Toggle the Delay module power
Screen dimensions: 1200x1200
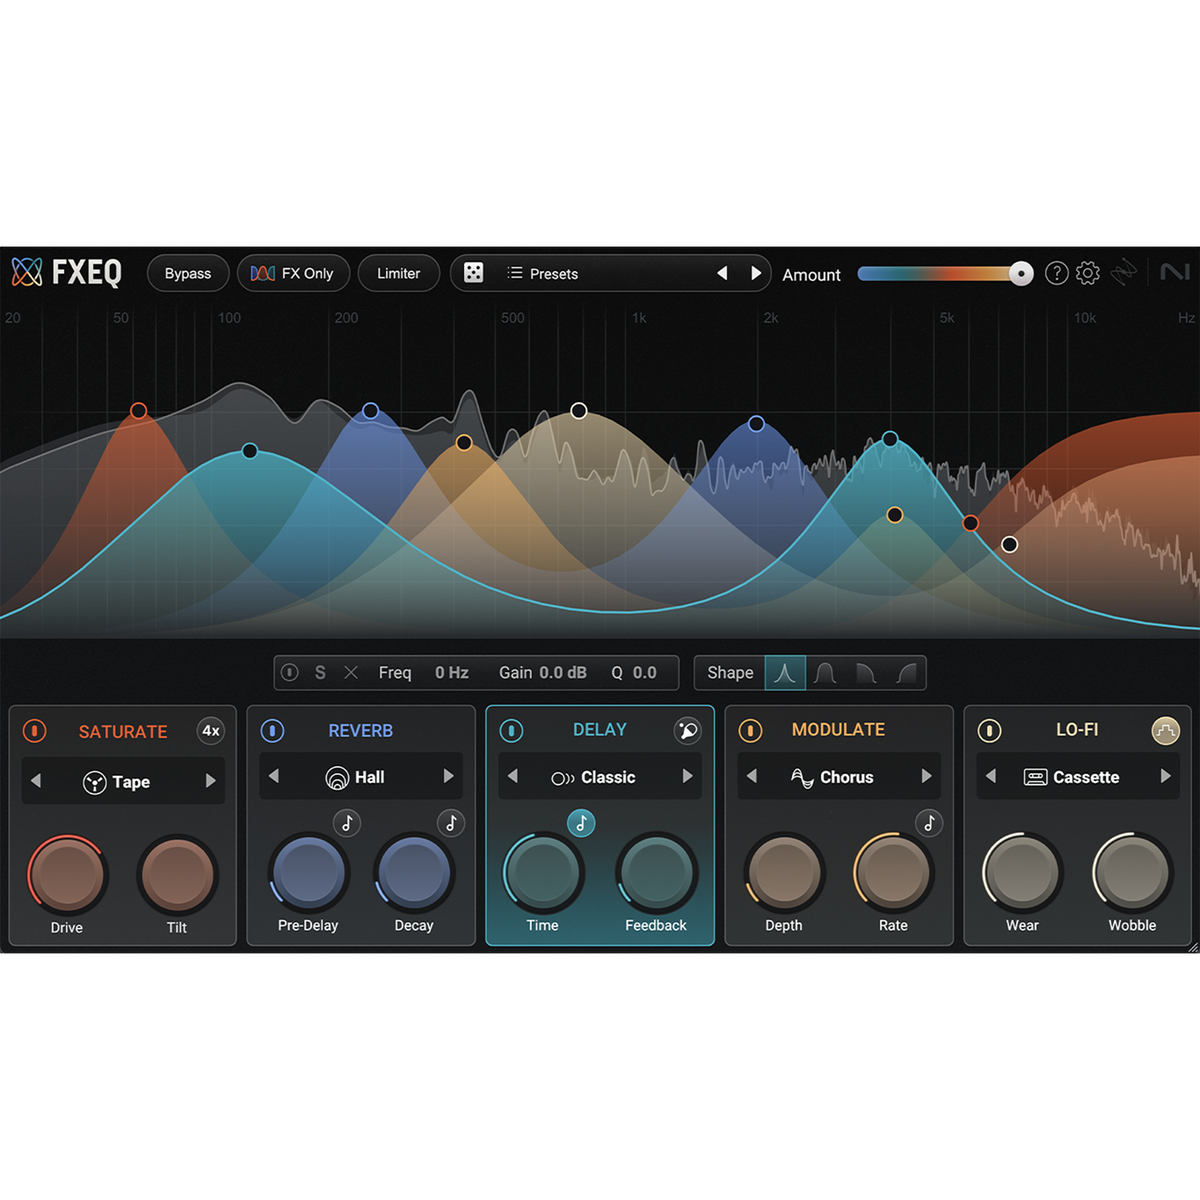coord(511,730)
